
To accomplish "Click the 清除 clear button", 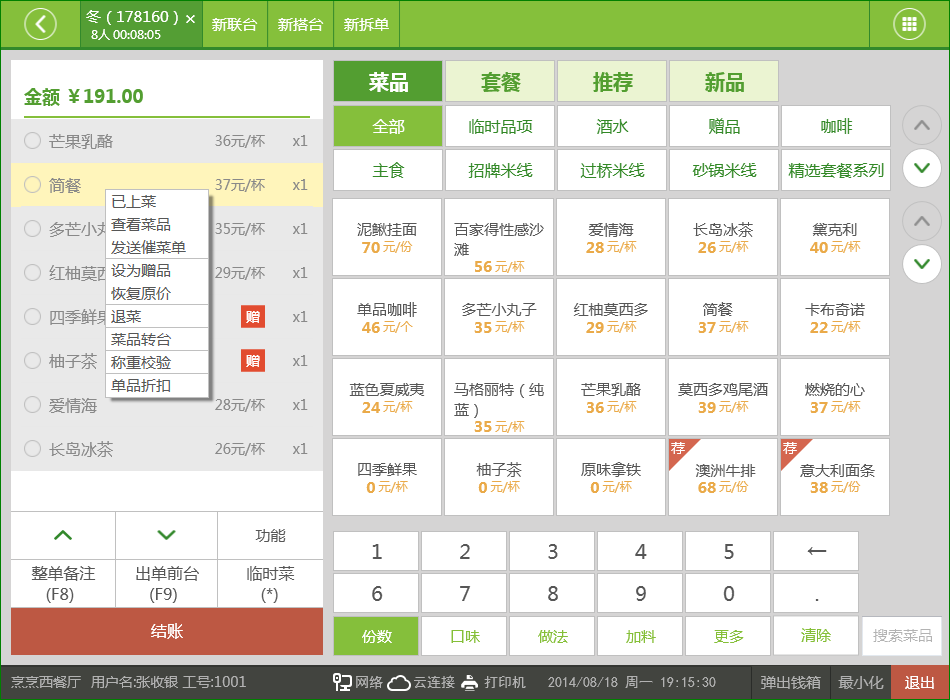I will [x=816, y=636].
